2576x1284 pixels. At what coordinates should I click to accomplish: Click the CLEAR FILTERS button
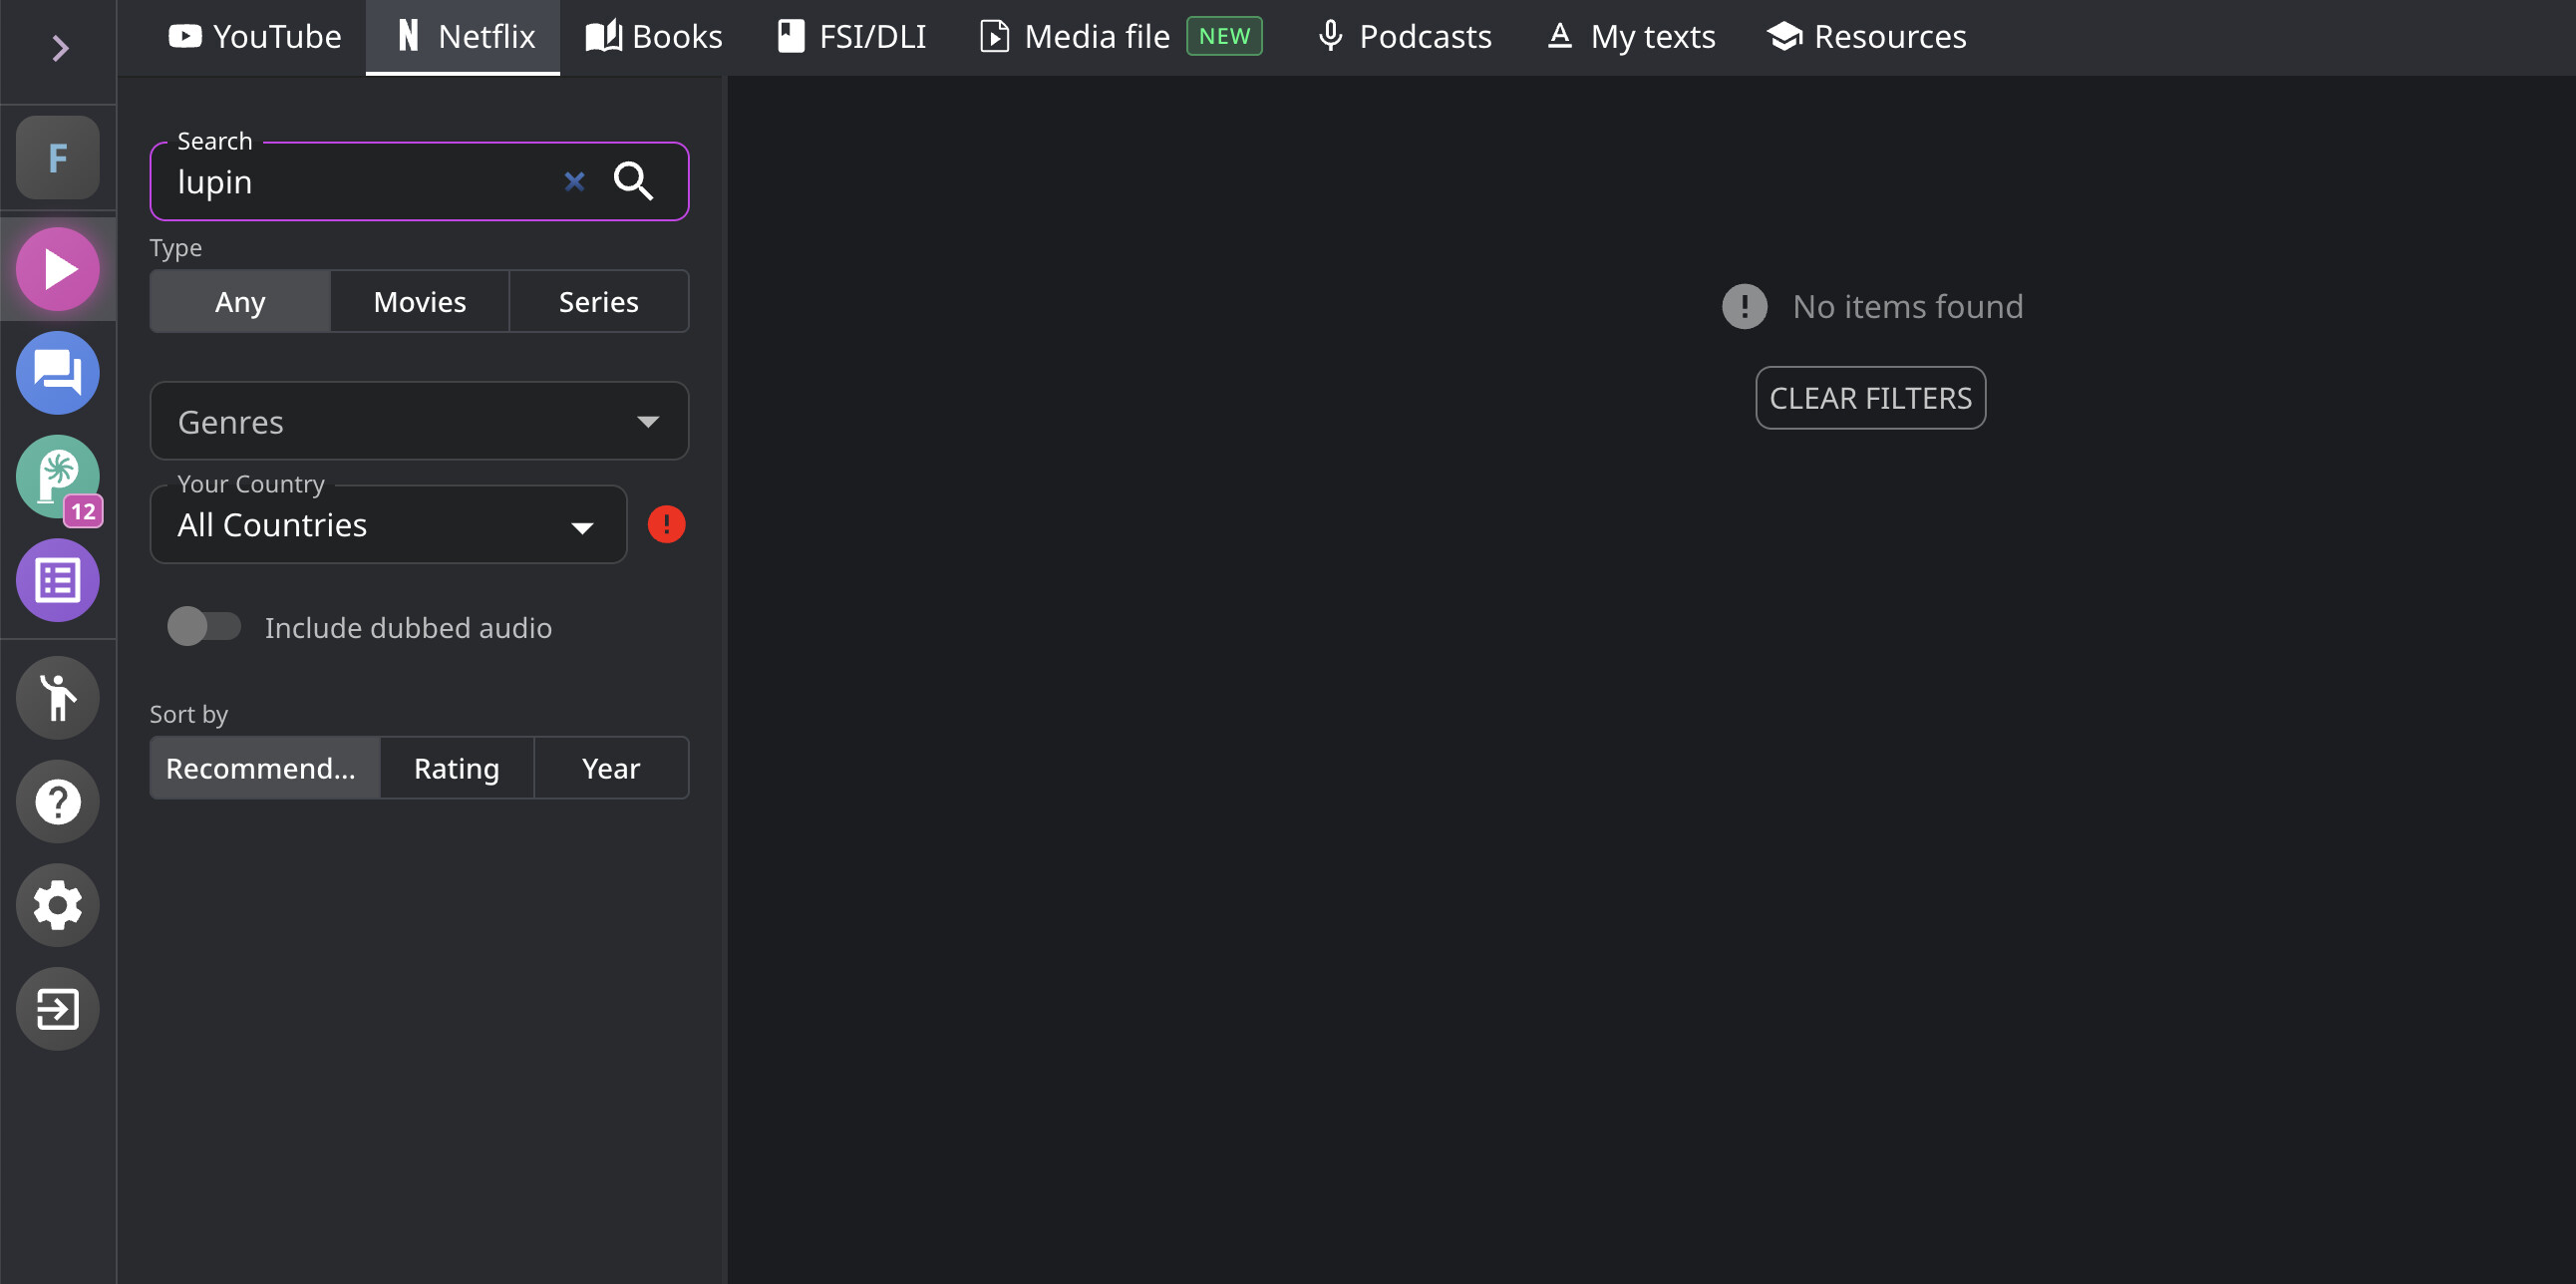click(x=1869, y=398)
